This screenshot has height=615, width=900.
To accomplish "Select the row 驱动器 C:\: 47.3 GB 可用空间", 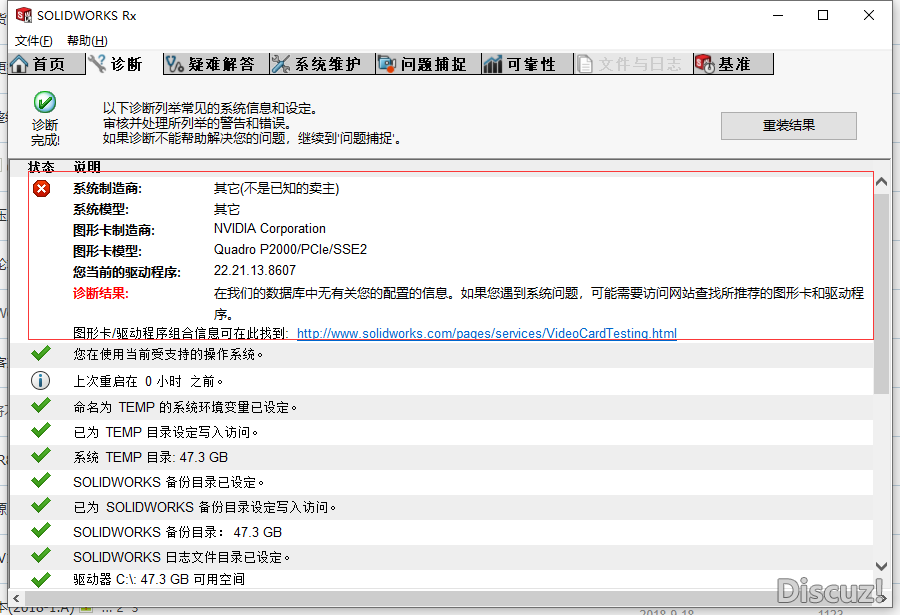I will click(441, 579).
